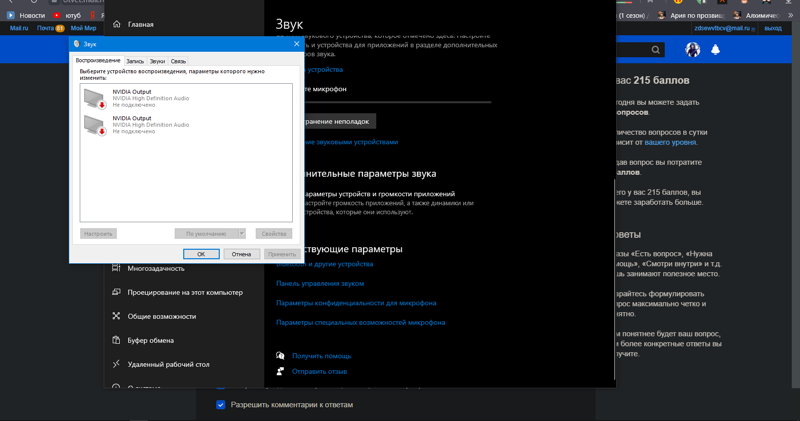
Task: Open the Ария по прозвищу bookmark
Action: [690, 15]
